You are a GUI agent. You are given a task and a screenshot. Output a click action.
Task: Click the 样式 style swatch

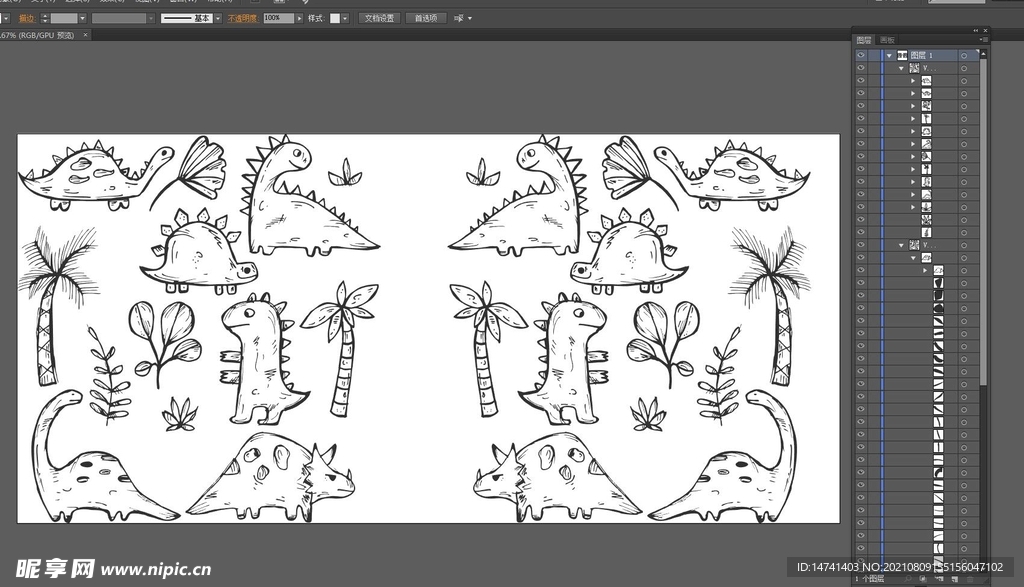pos(336,18)
